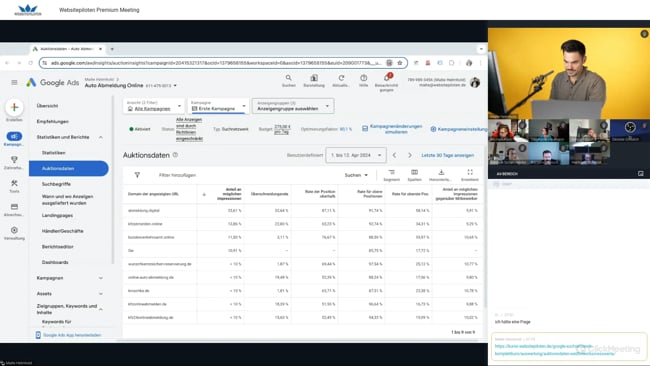Click the Überschneidungsrate column header
This screenshot has height=366, width=650.
coord(269,194)
